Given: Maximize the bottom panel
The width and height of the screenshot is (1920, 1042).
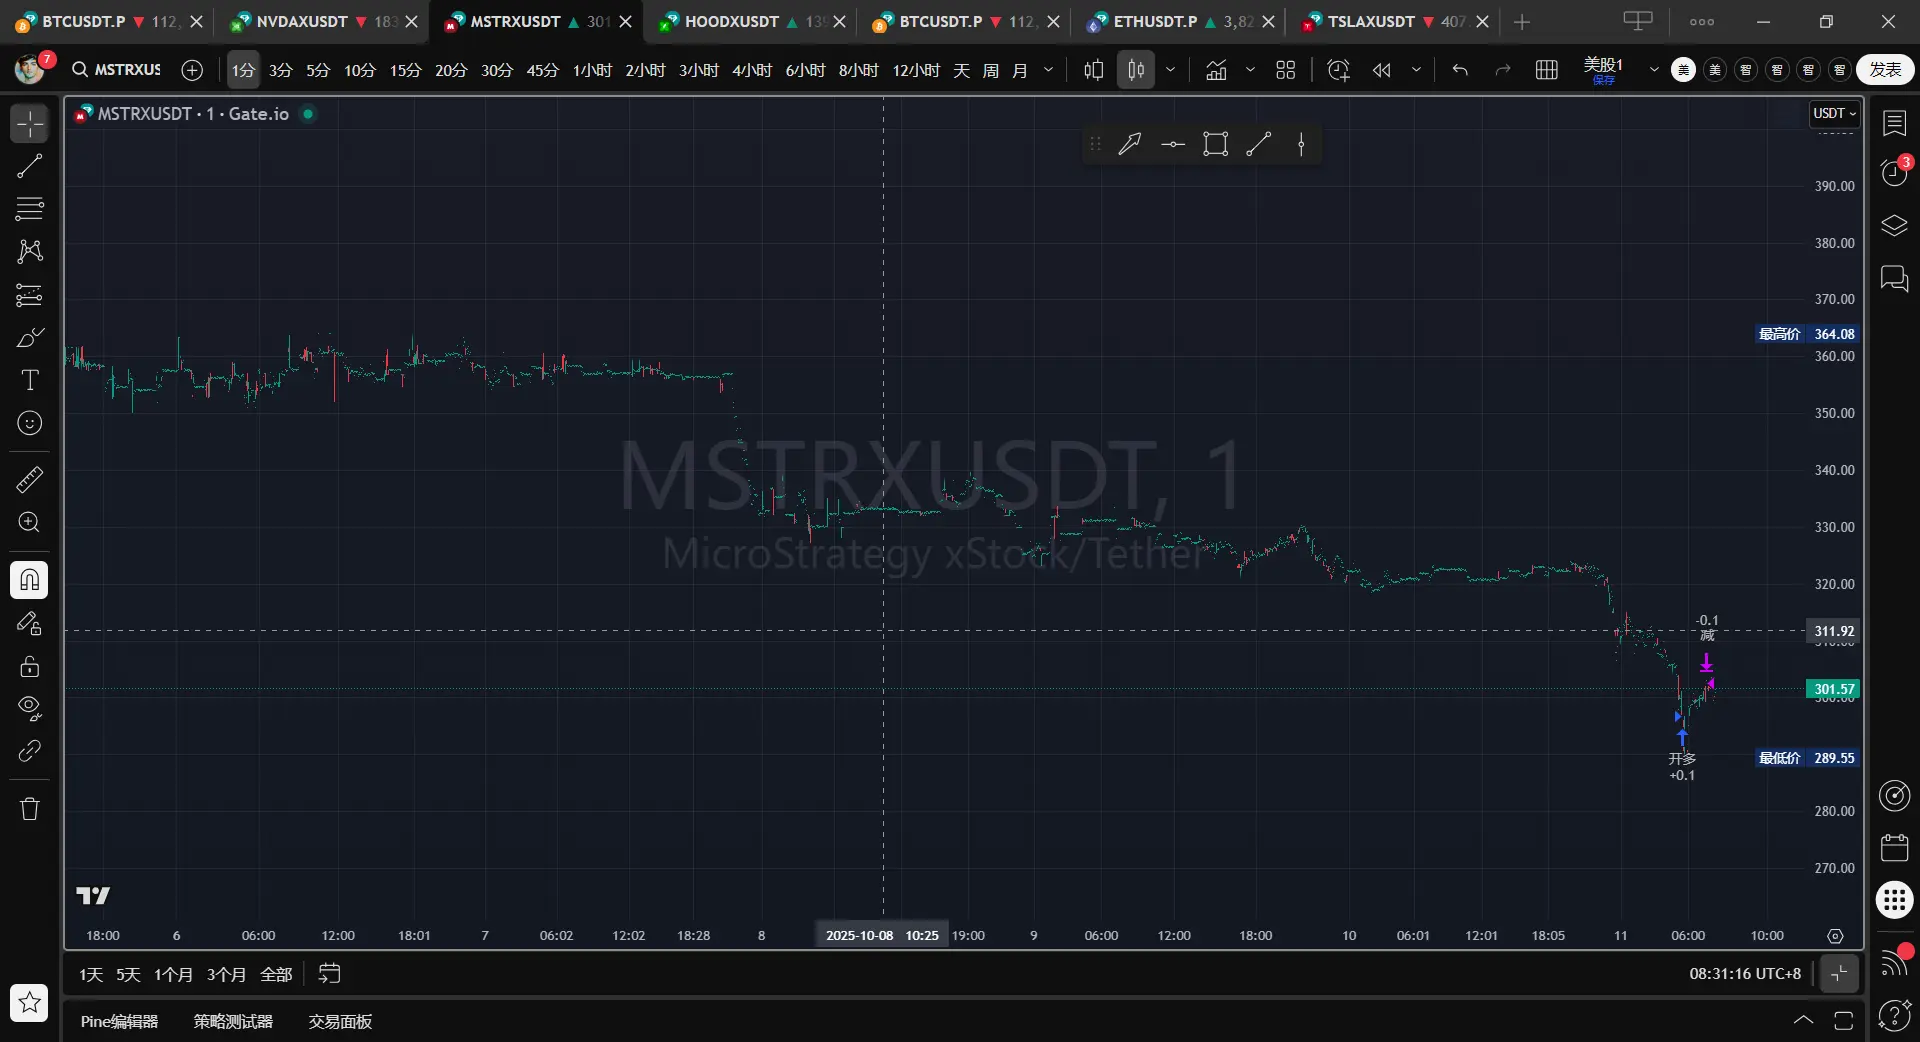Looking at the screenshot, I should (1844, 1021).
